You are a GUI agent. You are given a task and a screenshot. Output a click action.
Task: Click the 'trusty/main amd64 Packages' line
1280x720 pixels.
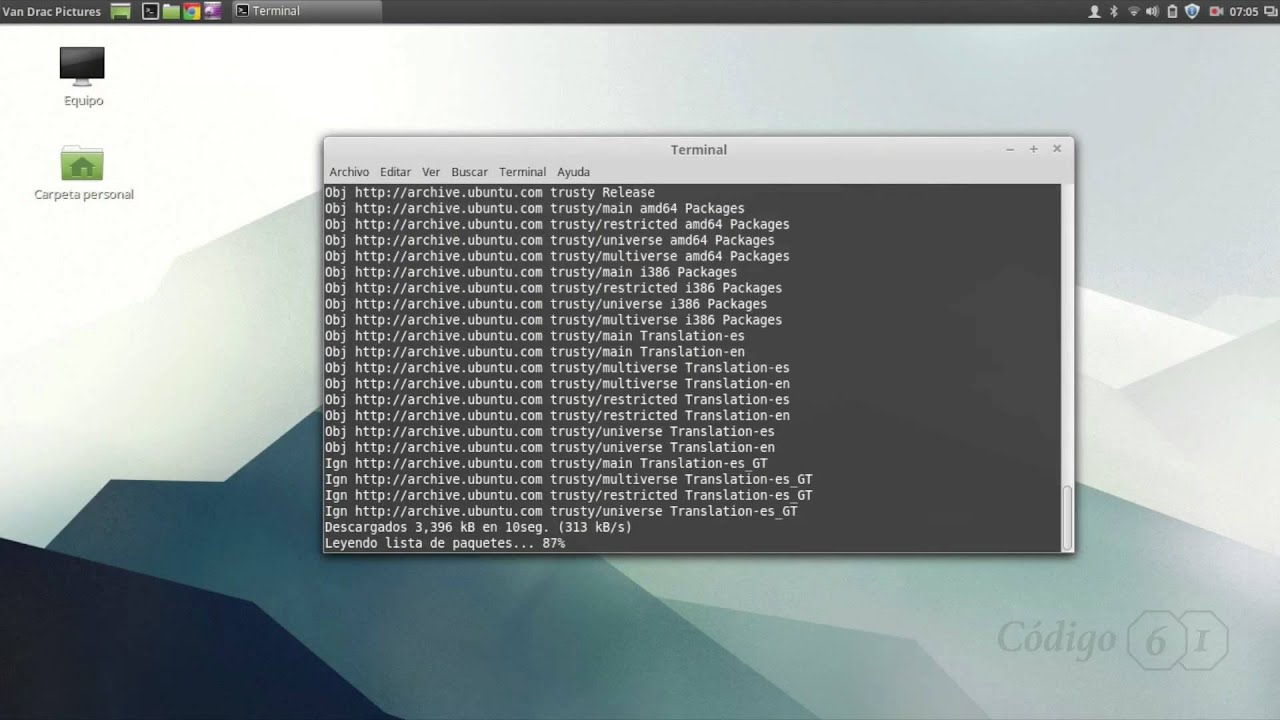[x=535, y=208]
